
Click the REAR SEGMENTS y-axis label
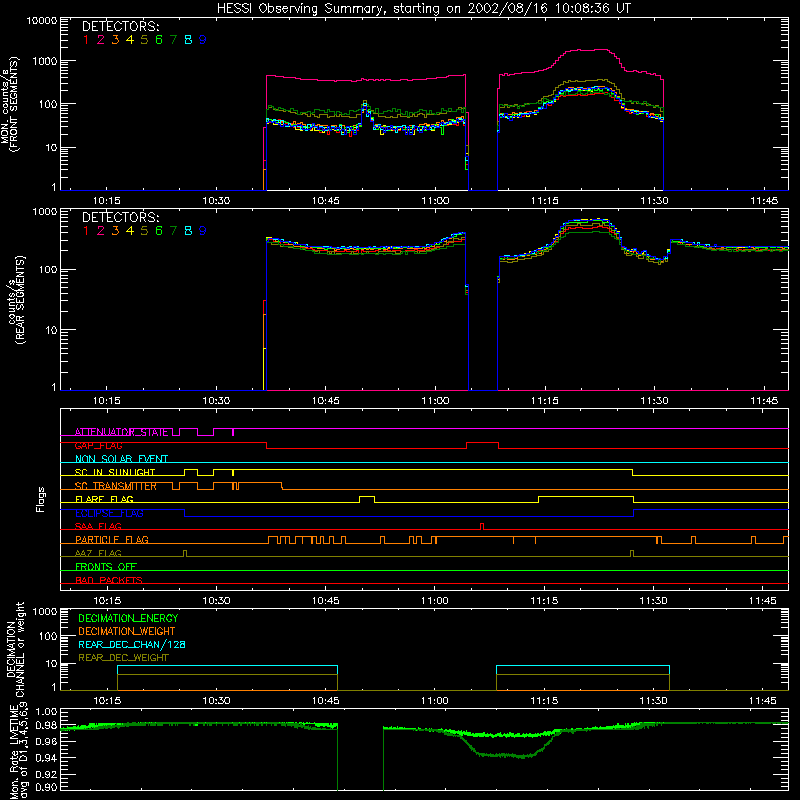pyautogui.click(x=20, y=300)
